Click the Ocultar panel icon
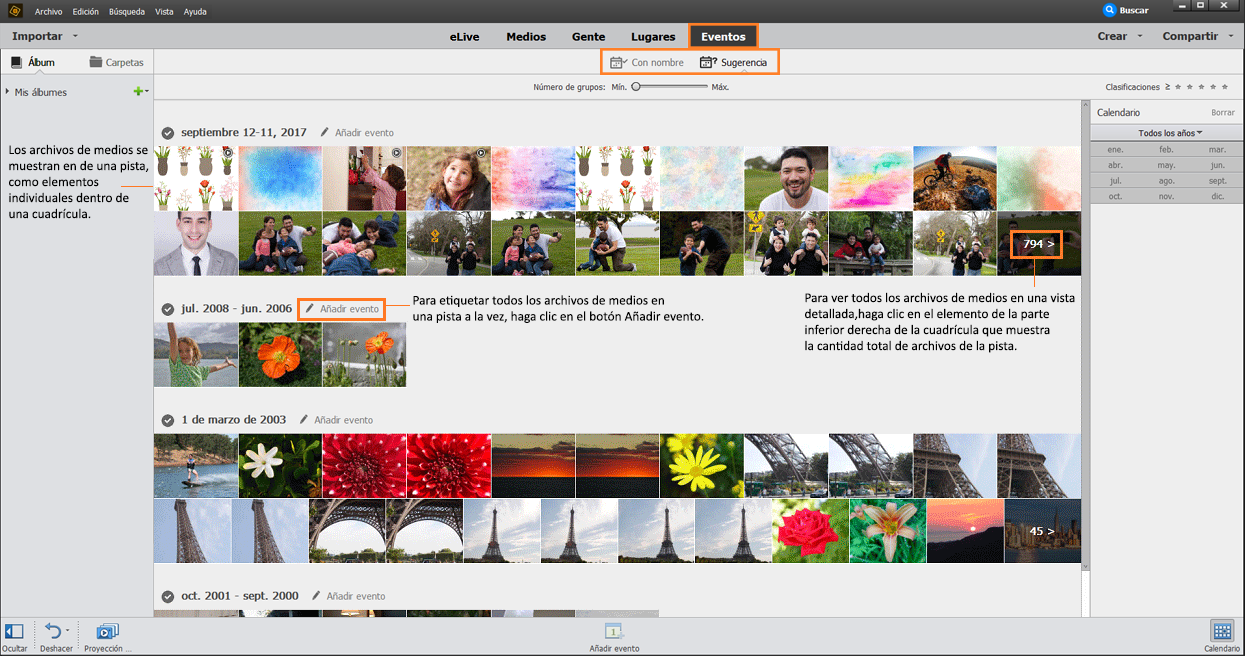 (x=14, y=631)
